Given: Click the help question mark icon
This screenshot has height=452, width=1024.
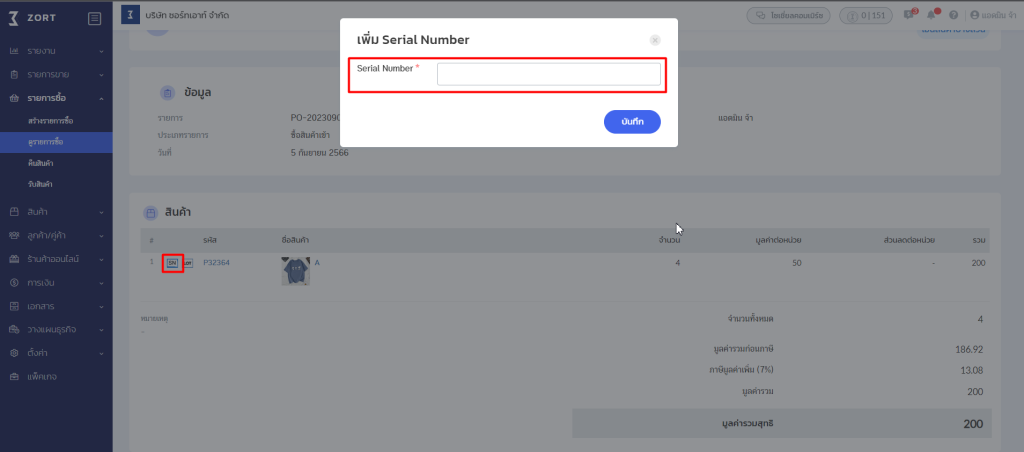Looking at the screenshot, I should 953,16.
